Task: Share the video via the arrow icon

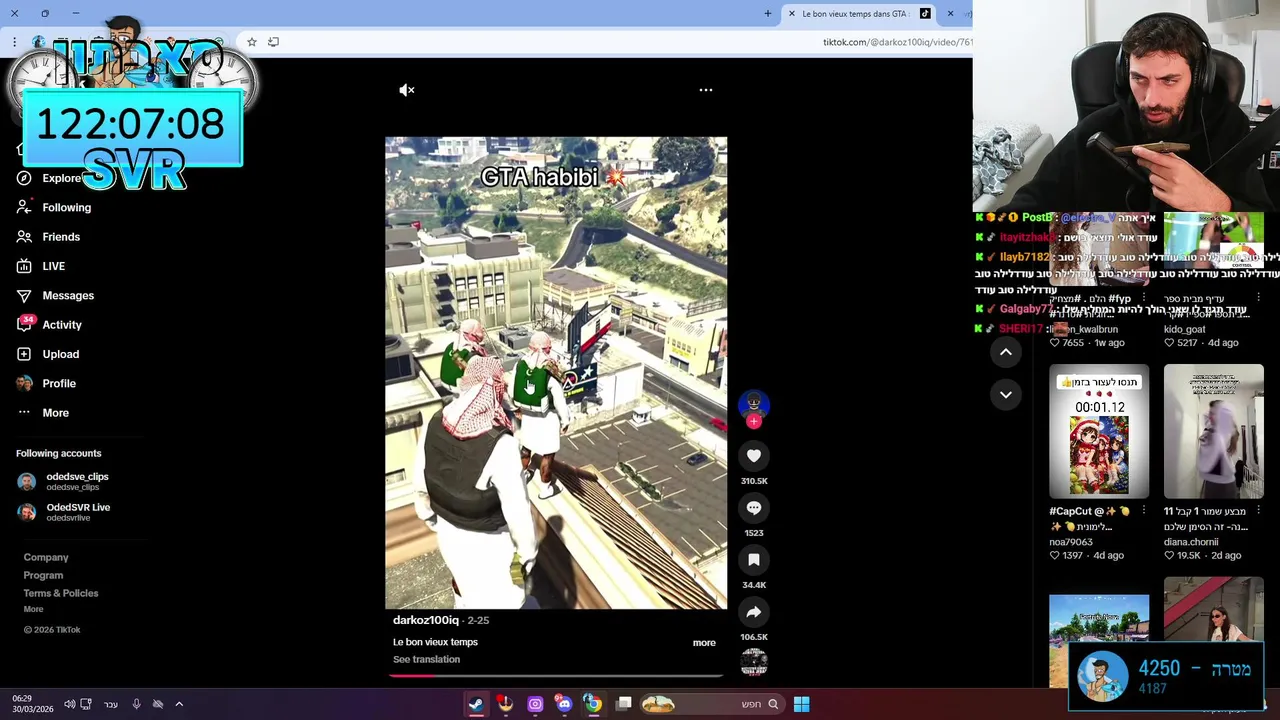Action: (754, 612)
